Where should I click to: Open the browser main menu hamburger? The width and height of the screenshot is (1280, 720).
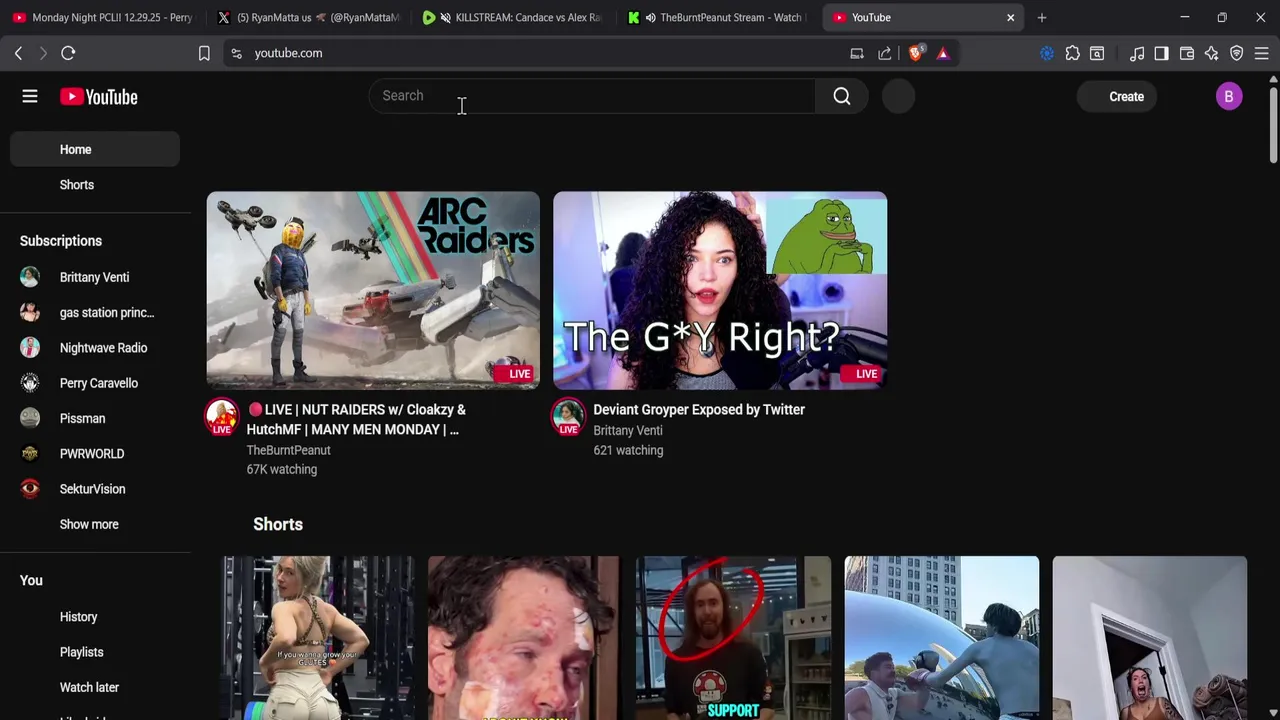coord(1262,53)
